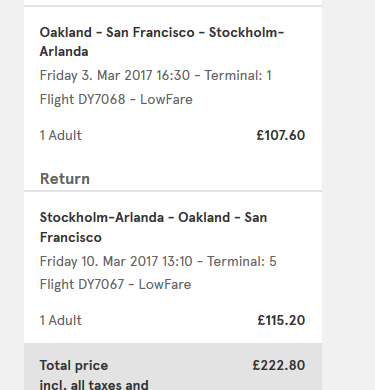Click the Flight DY7068 - LowFare text
The image size is (375, 390).
[116, 99]
